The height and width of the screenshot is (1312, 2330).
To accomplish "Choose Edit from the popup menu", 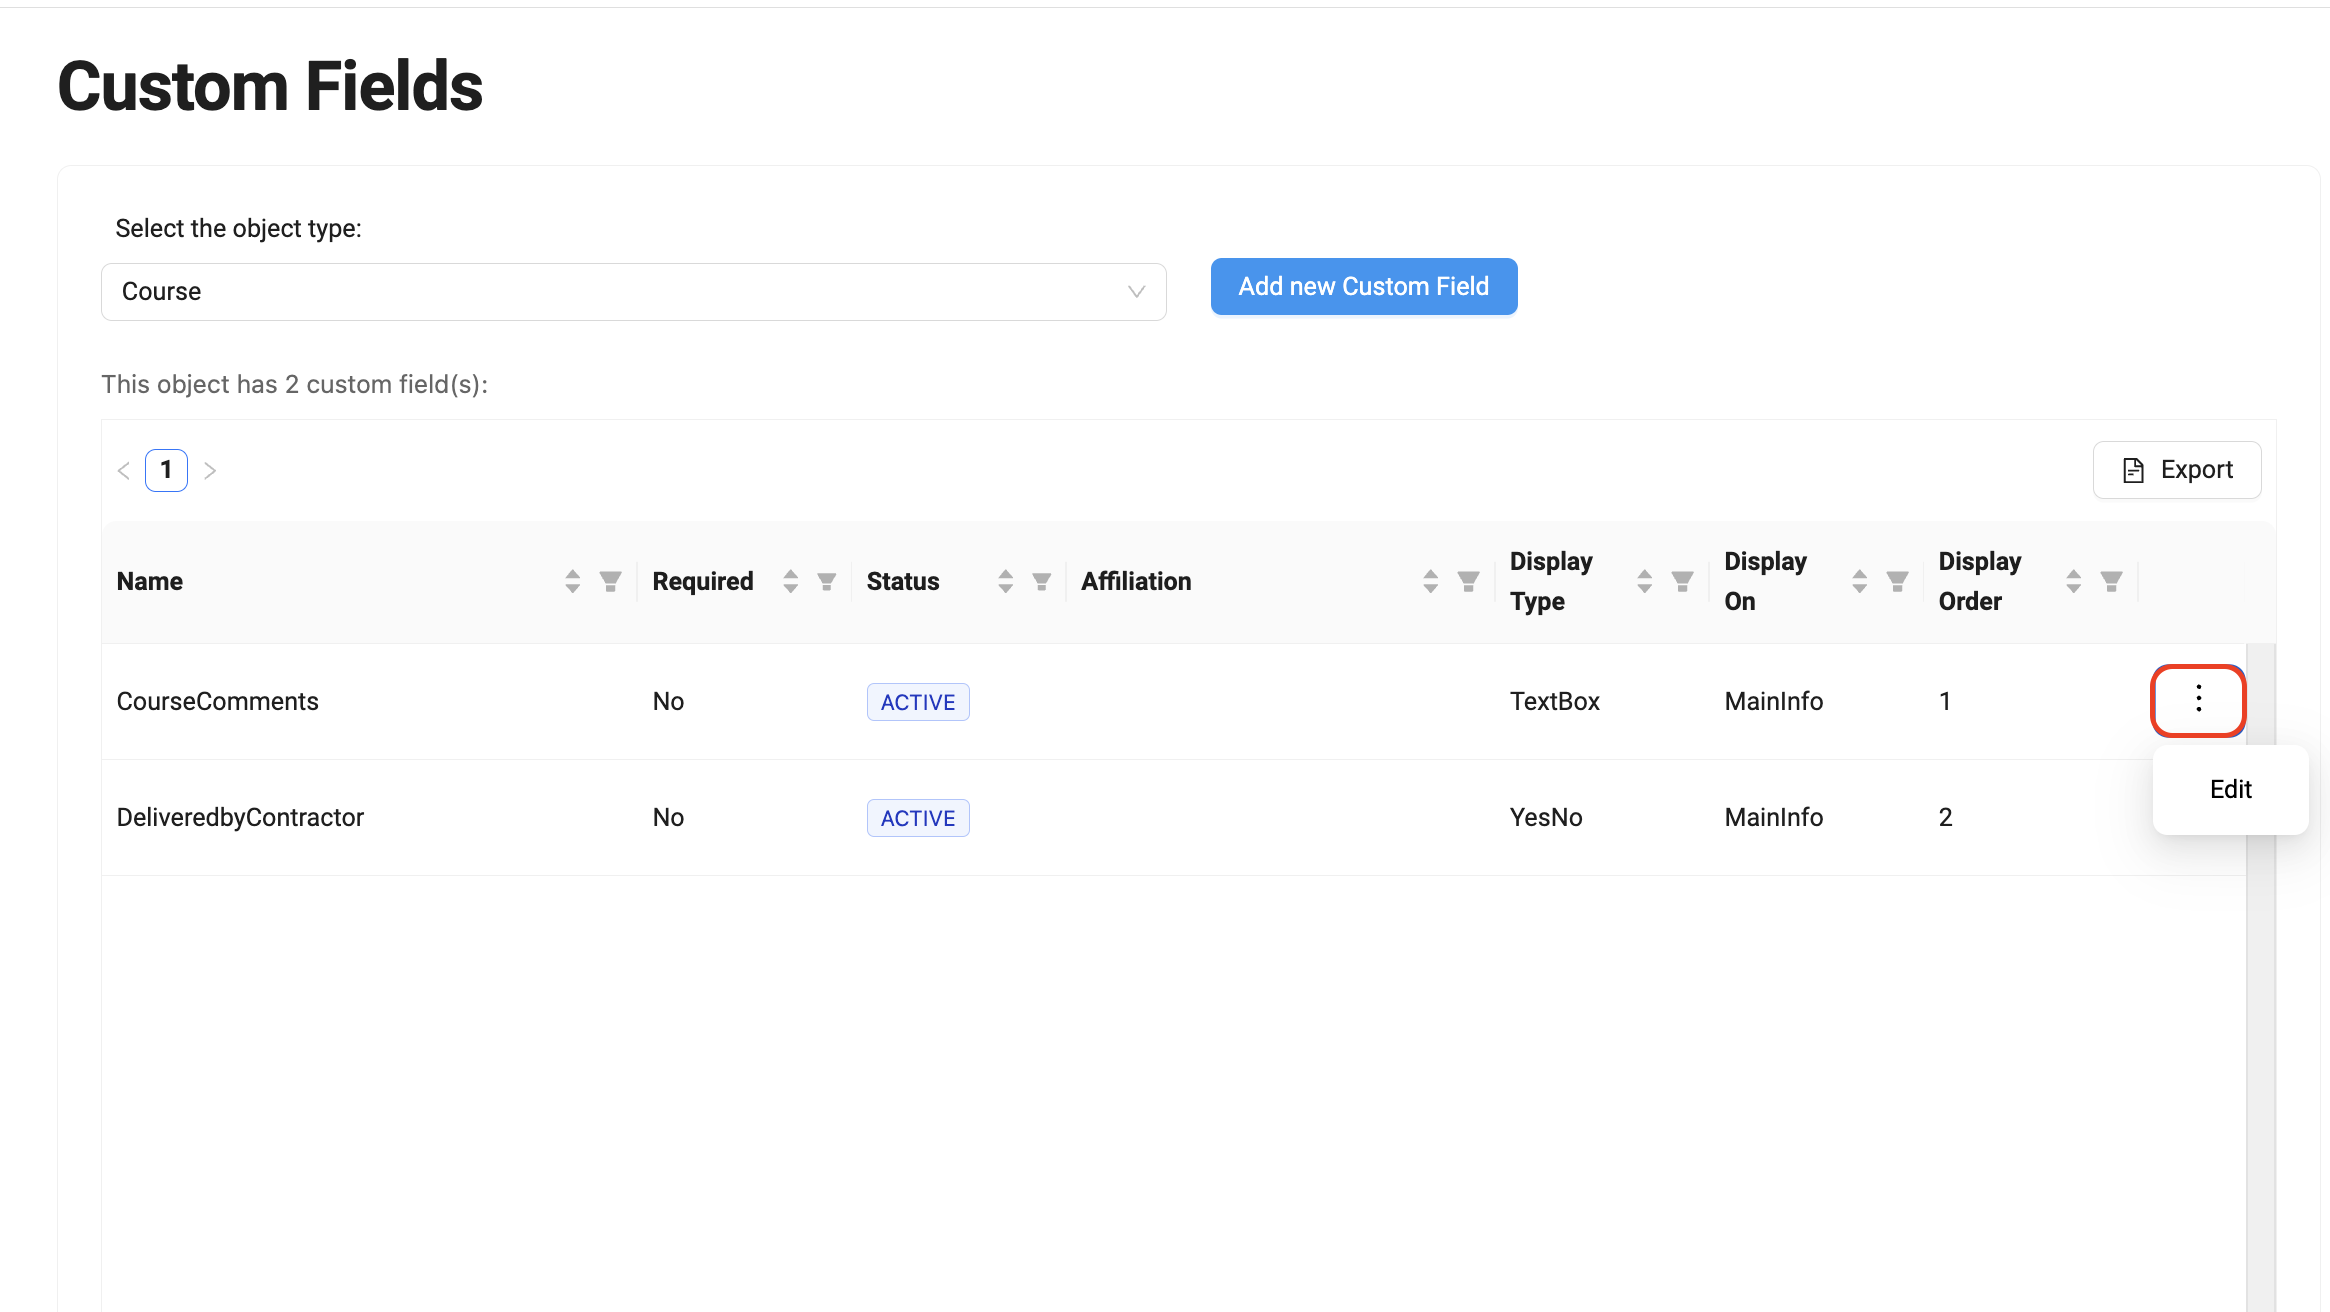I will coord(2230,789).
